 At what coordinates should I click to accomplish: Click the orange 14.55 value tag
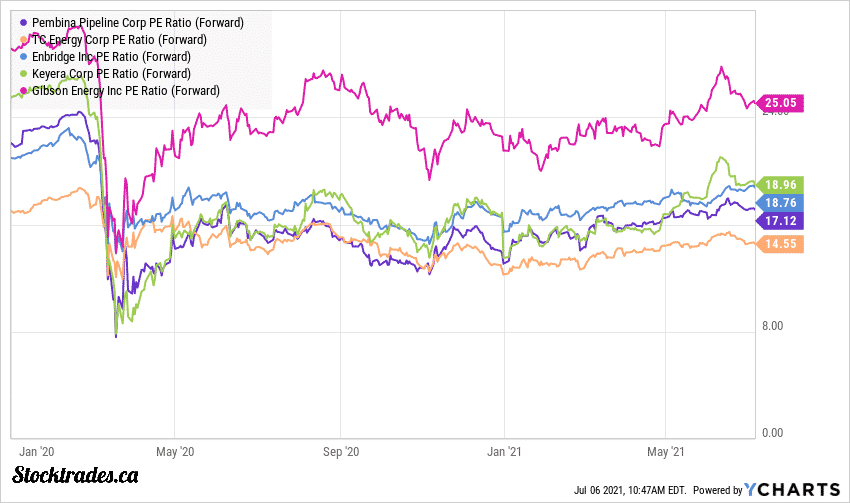[x=781, y=244]
